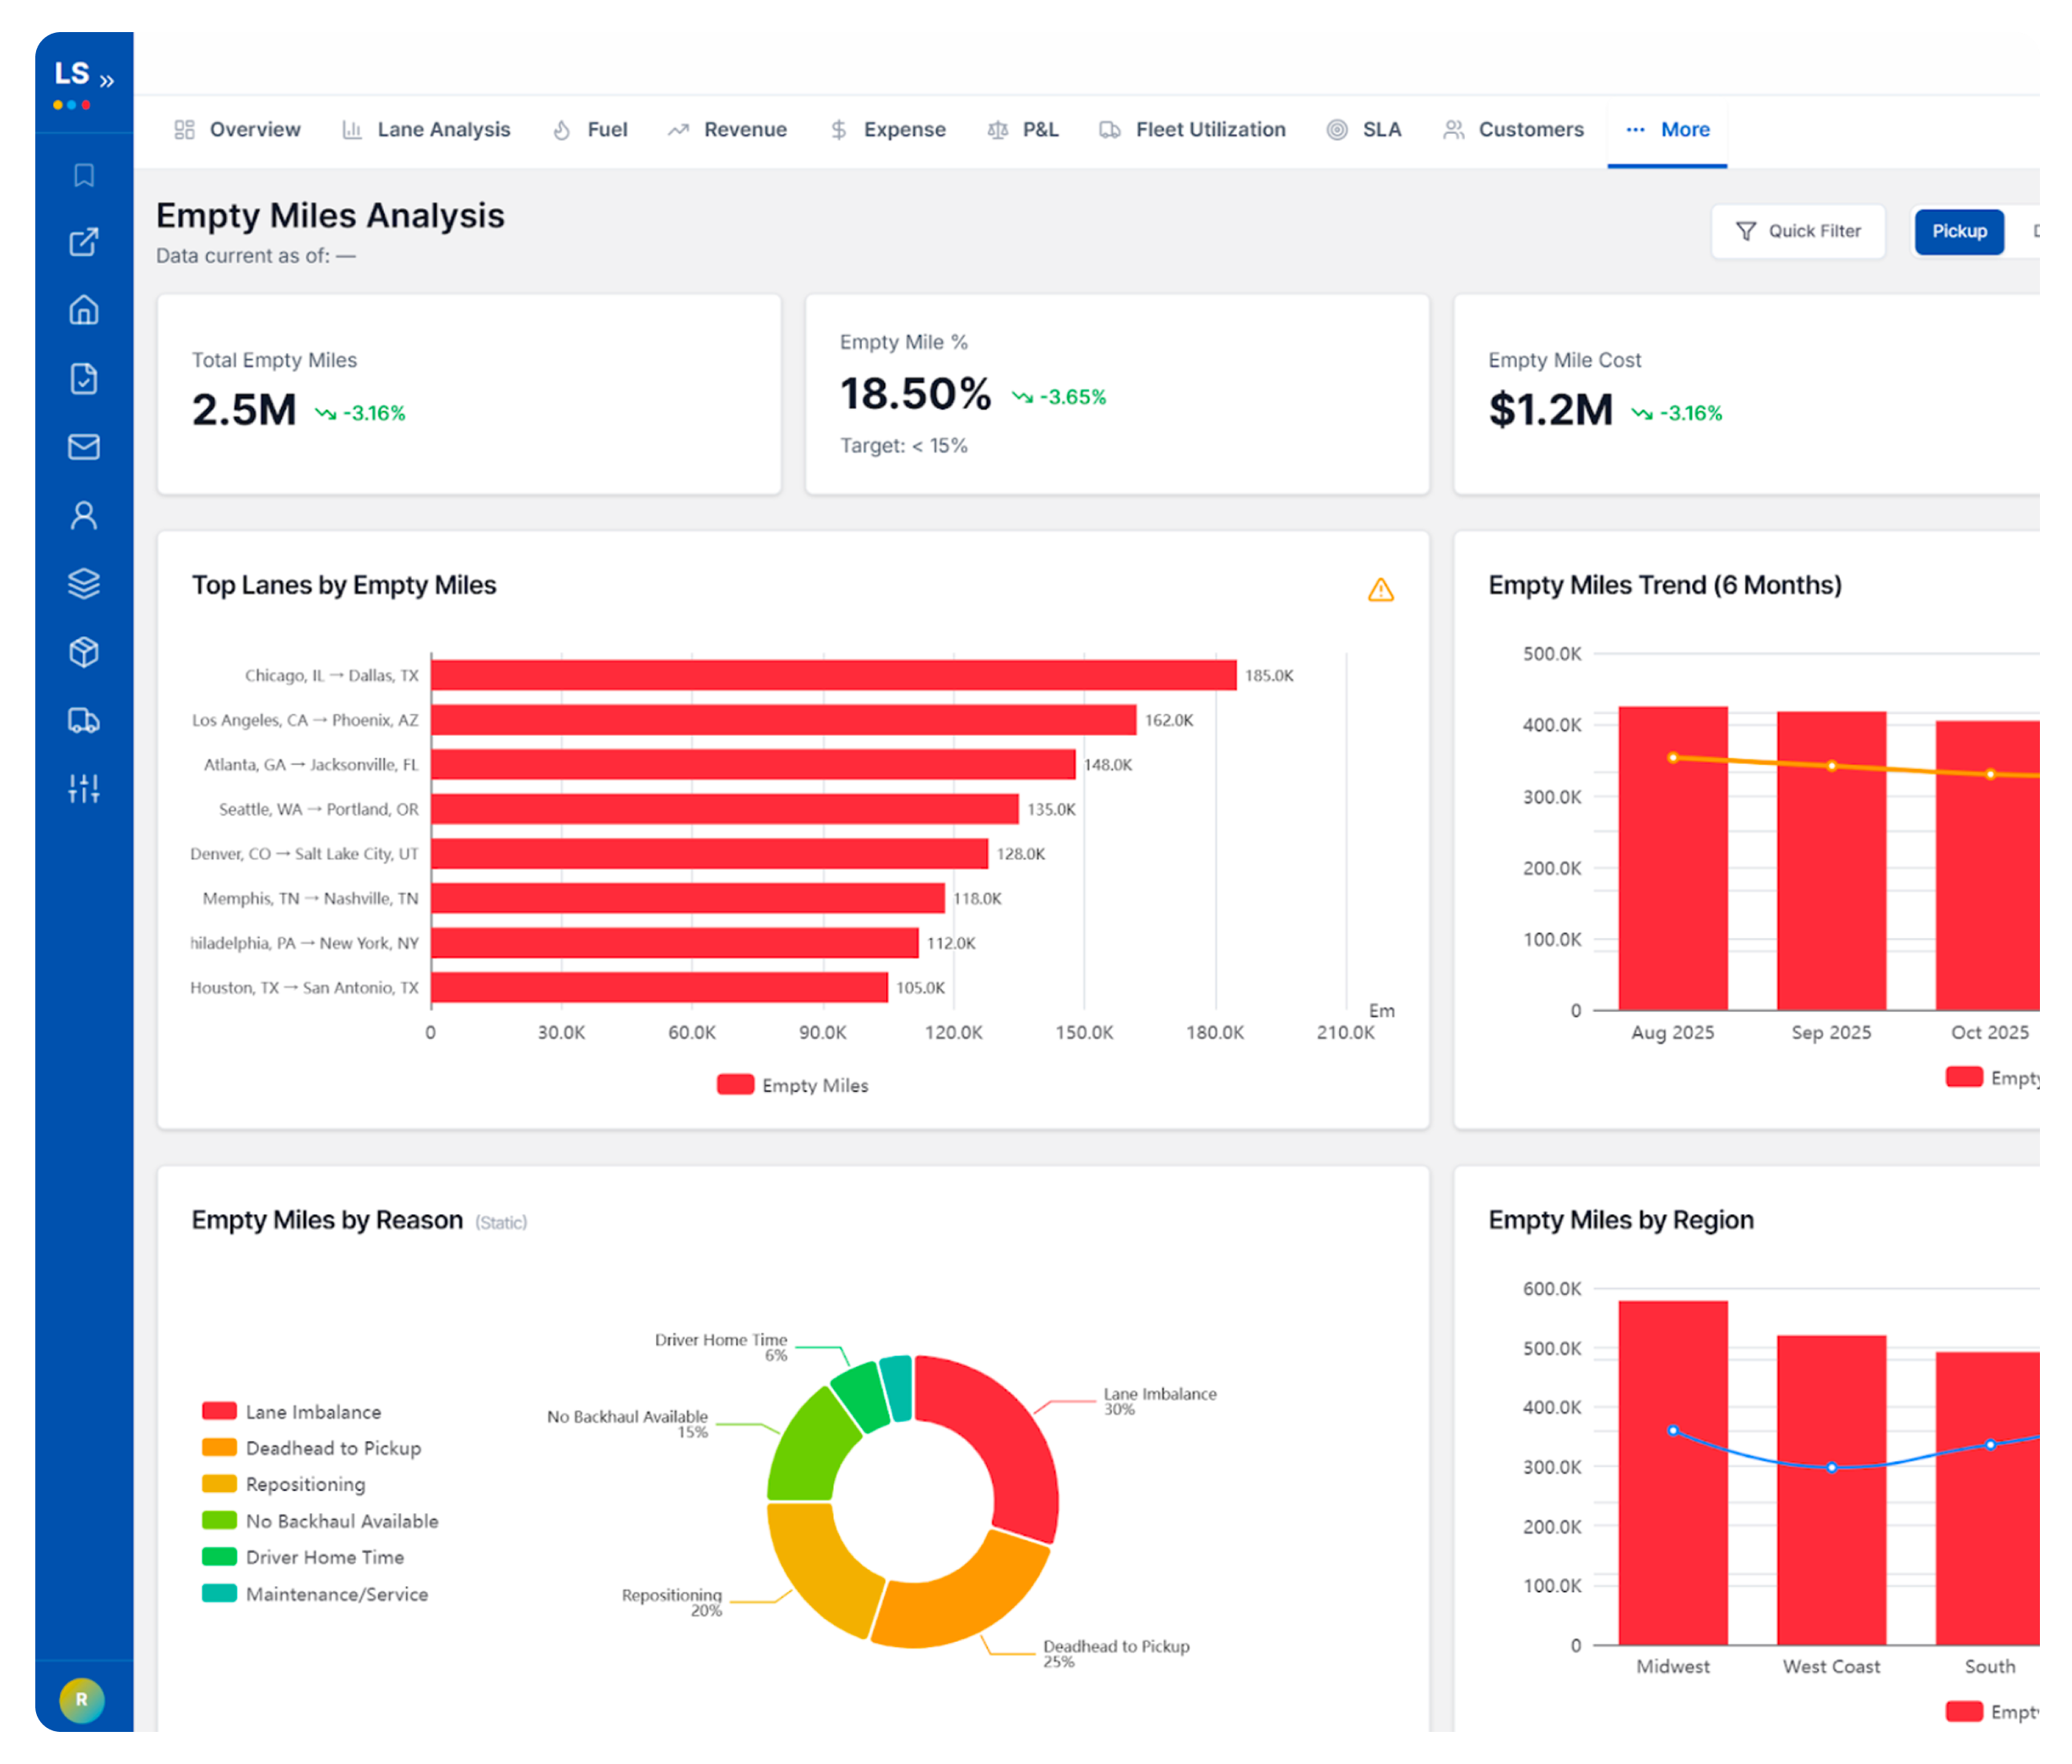Screen dimensions: 2072x1764
Task: Open the document check sidebar icon
Action: pyautogui.click(x=84, y=379)
